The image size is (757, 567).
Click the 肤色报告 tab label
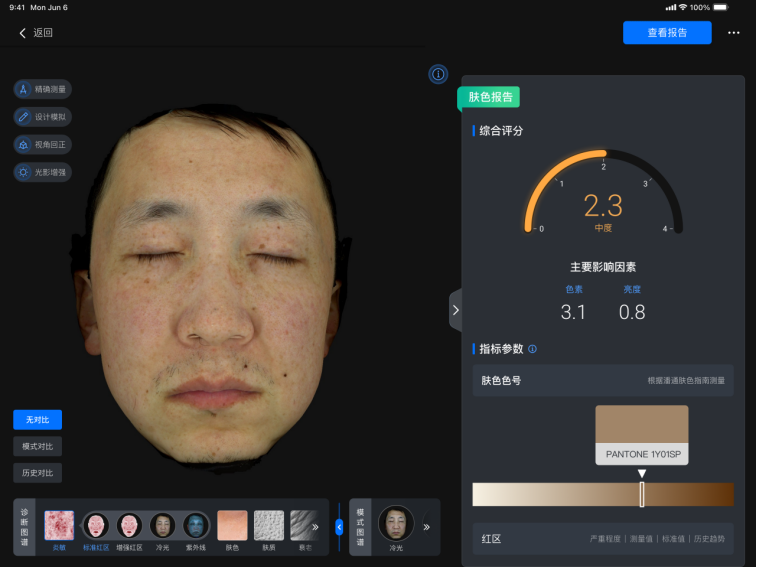tap(490, 97)
